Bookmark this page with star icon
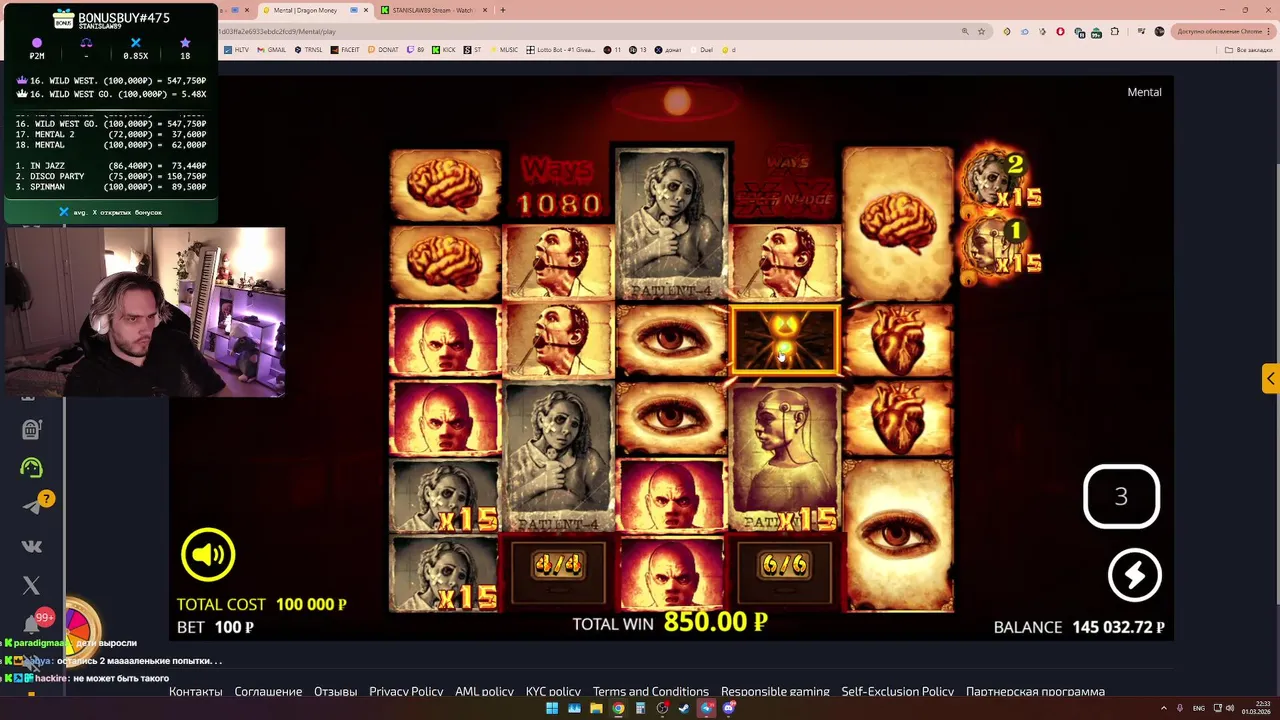 point(981,31)
